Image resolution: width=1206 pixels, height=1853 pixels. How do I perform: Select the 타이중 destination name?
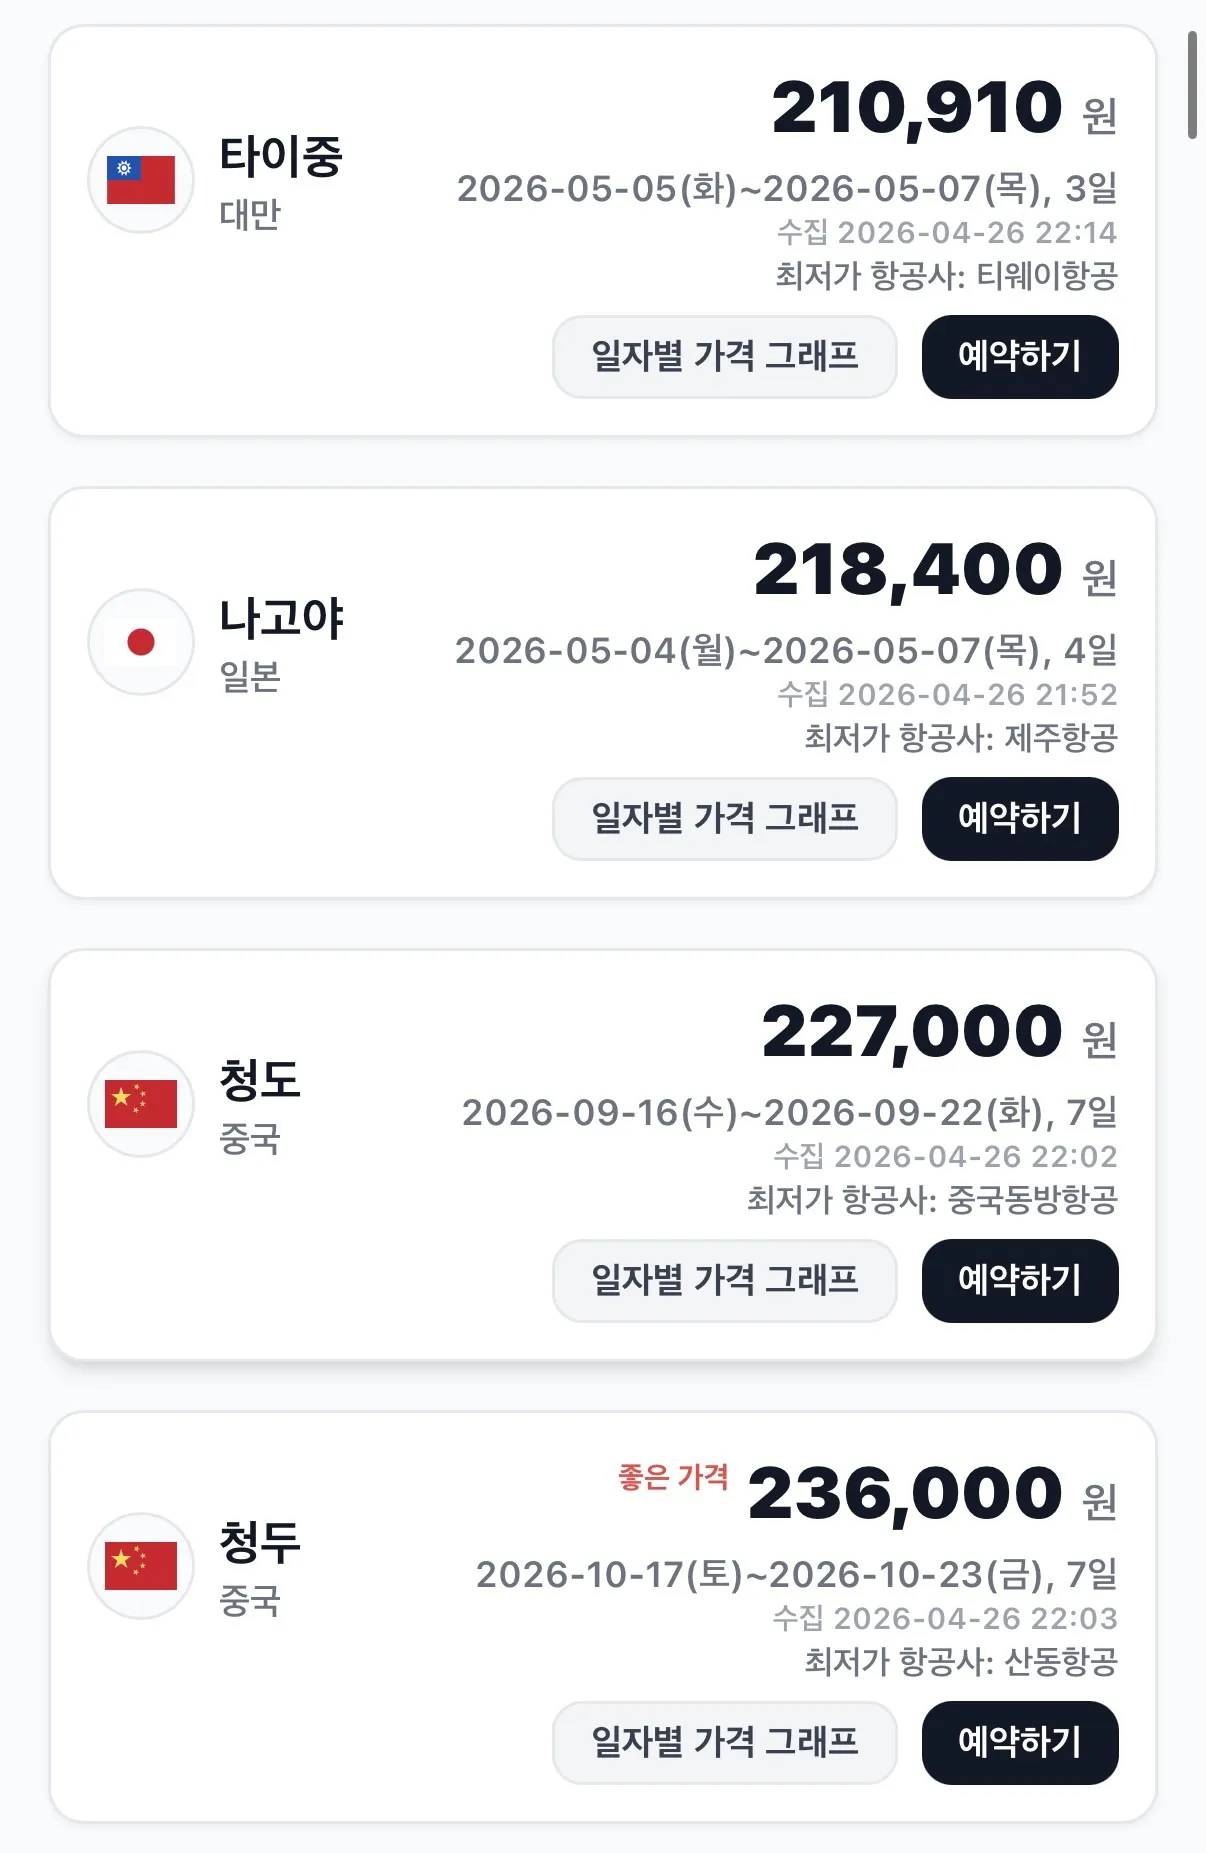[x=281, y=157]
